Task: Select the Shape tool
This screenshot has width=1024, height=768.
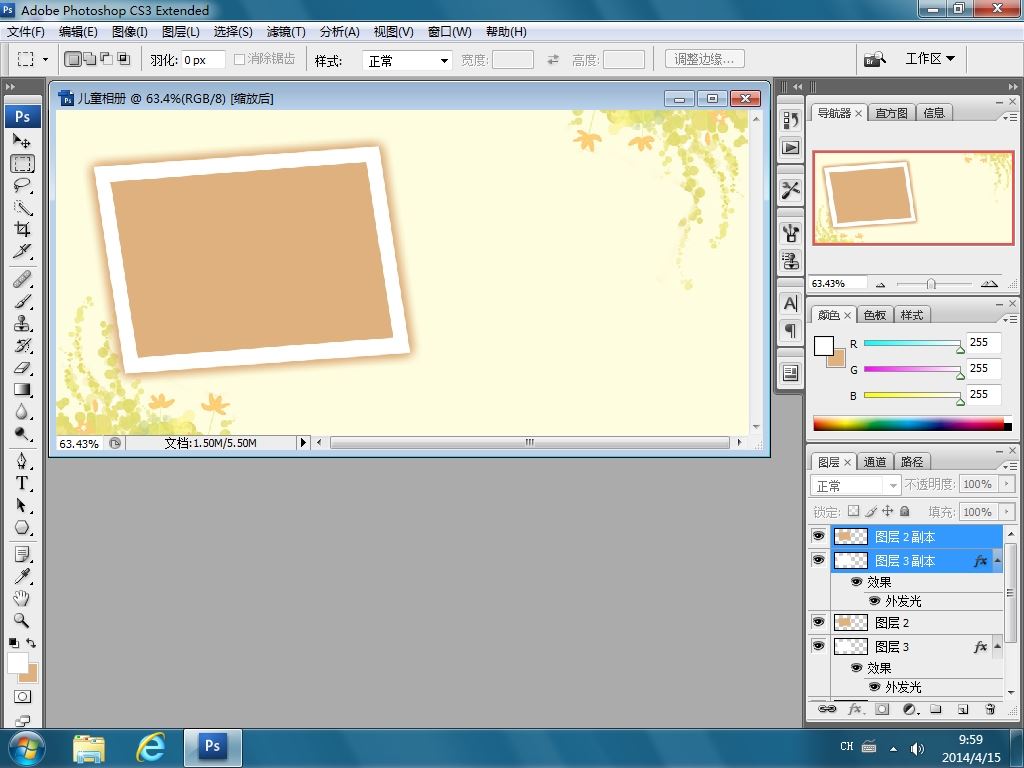Action: [x=22, y=527]
